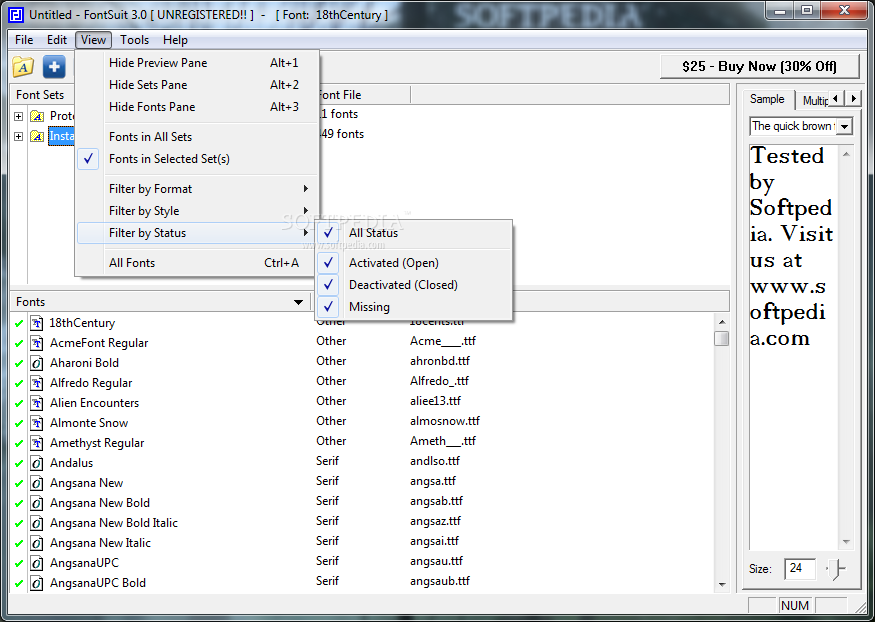Click the font icon beside Almonte Snow
Image resolution: width=875 pixels, height=622 pixels.
[37, 423]
